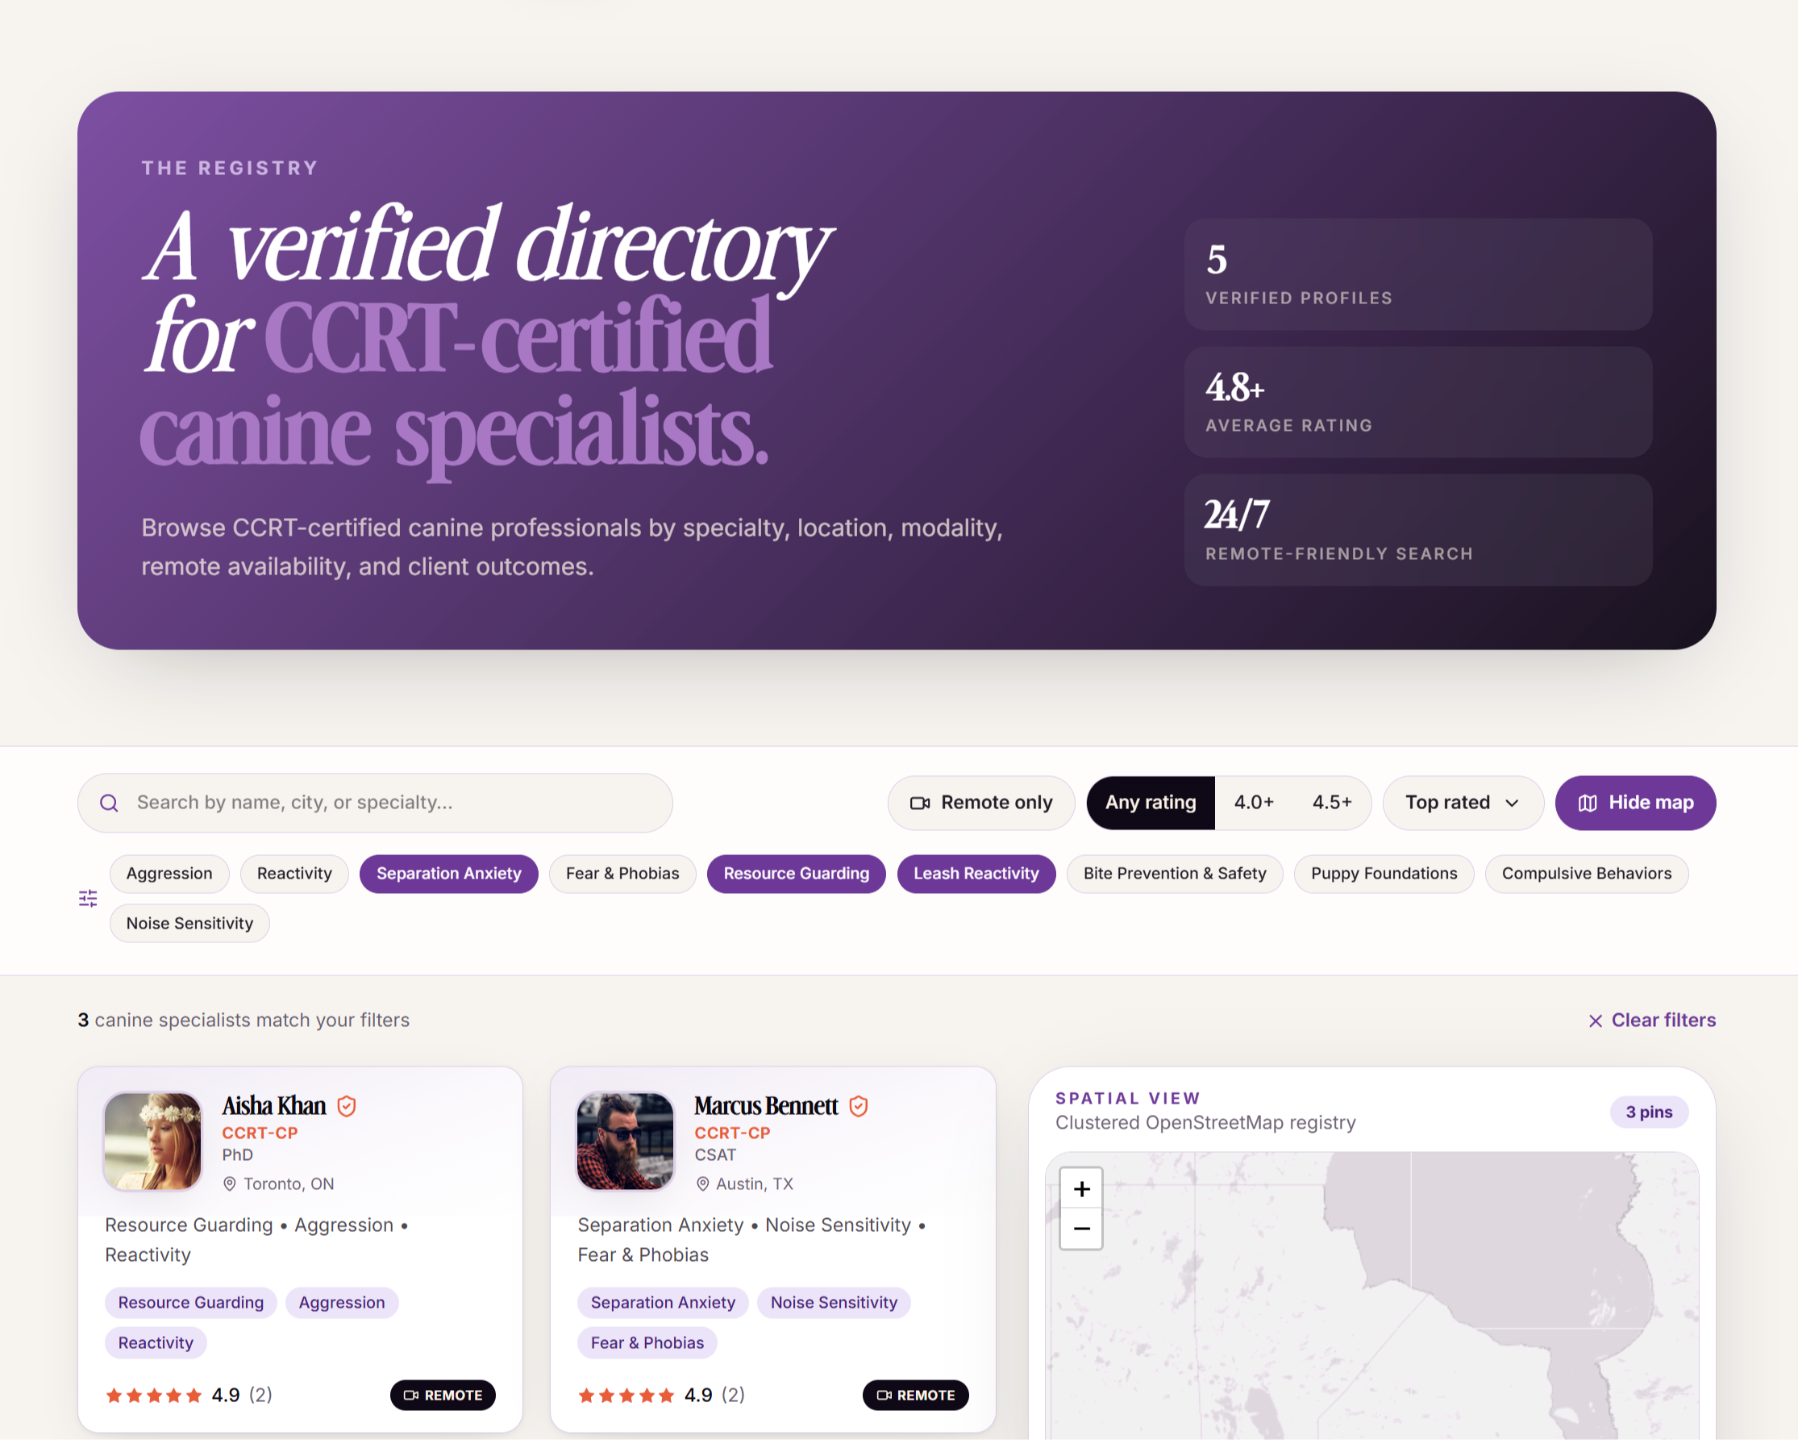Toggle the Puppy Foundations chip

tap(1385, 874)
